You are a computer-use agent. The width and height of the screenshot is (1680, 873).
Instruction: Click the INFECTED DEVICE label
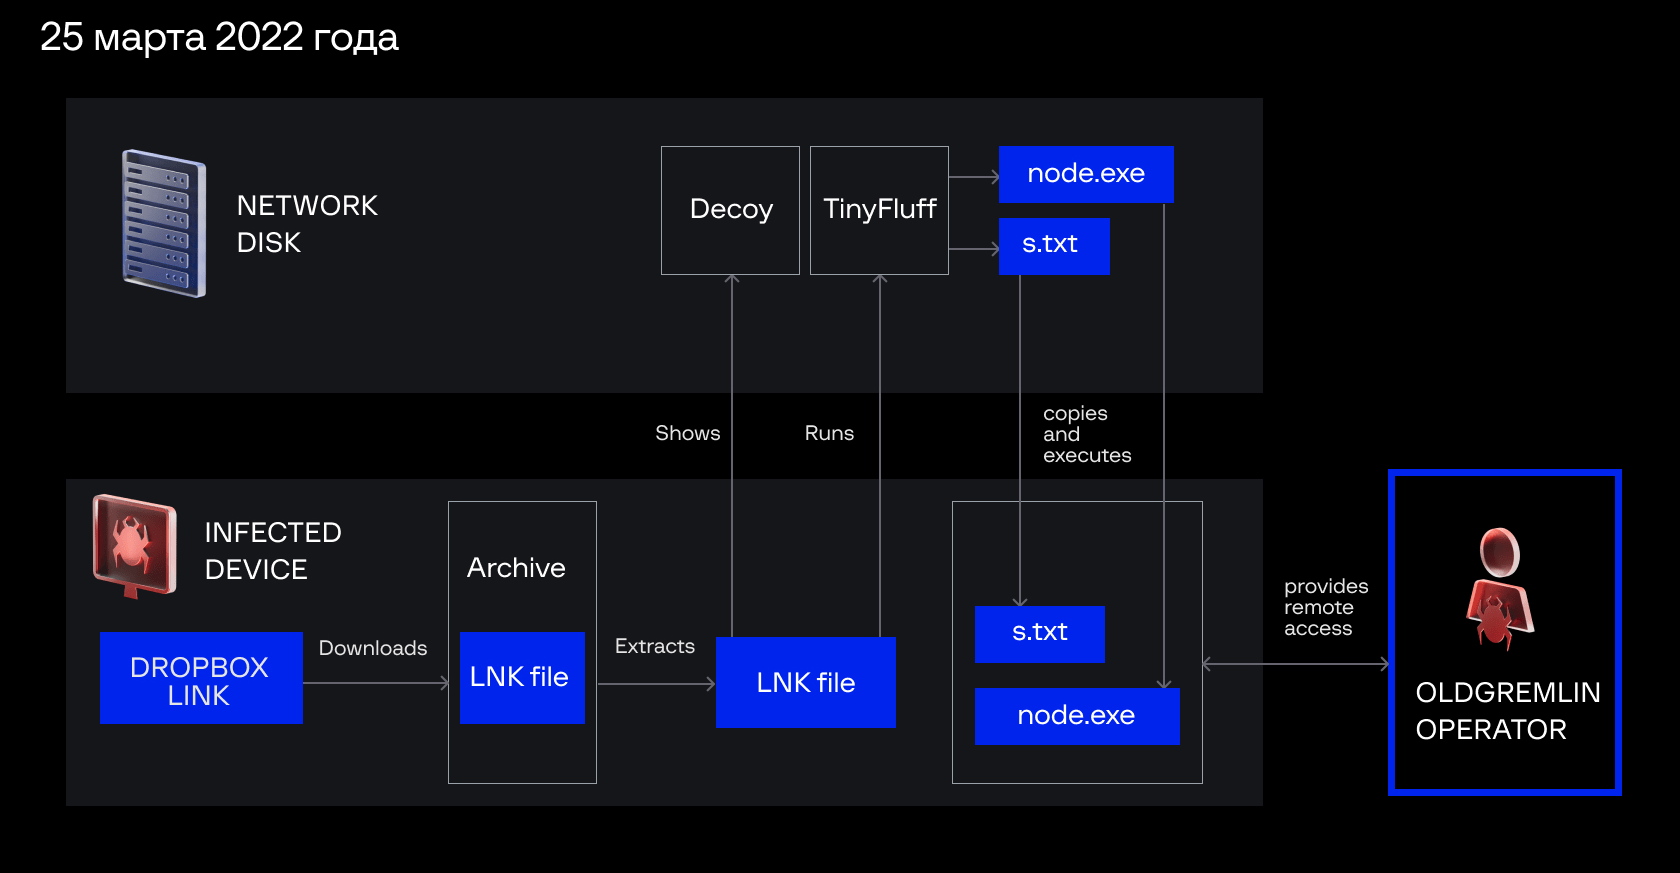[272, 551]
